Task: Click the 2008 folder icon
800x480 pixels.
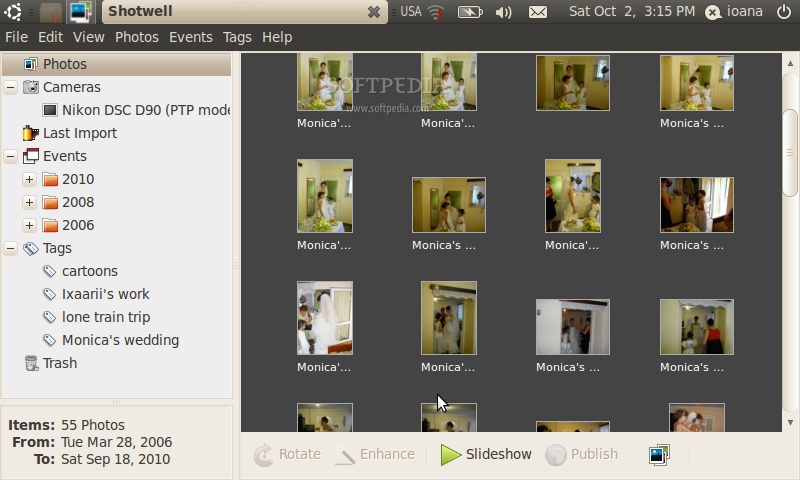Action: (50, 203)
